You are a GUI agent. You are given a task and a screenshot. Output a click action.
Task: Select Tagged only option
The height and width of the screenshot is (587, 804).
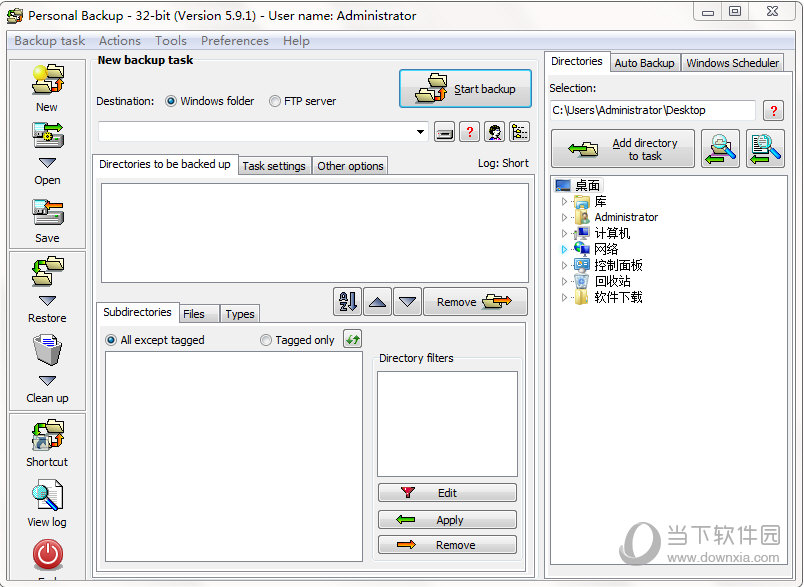point(297,340)
